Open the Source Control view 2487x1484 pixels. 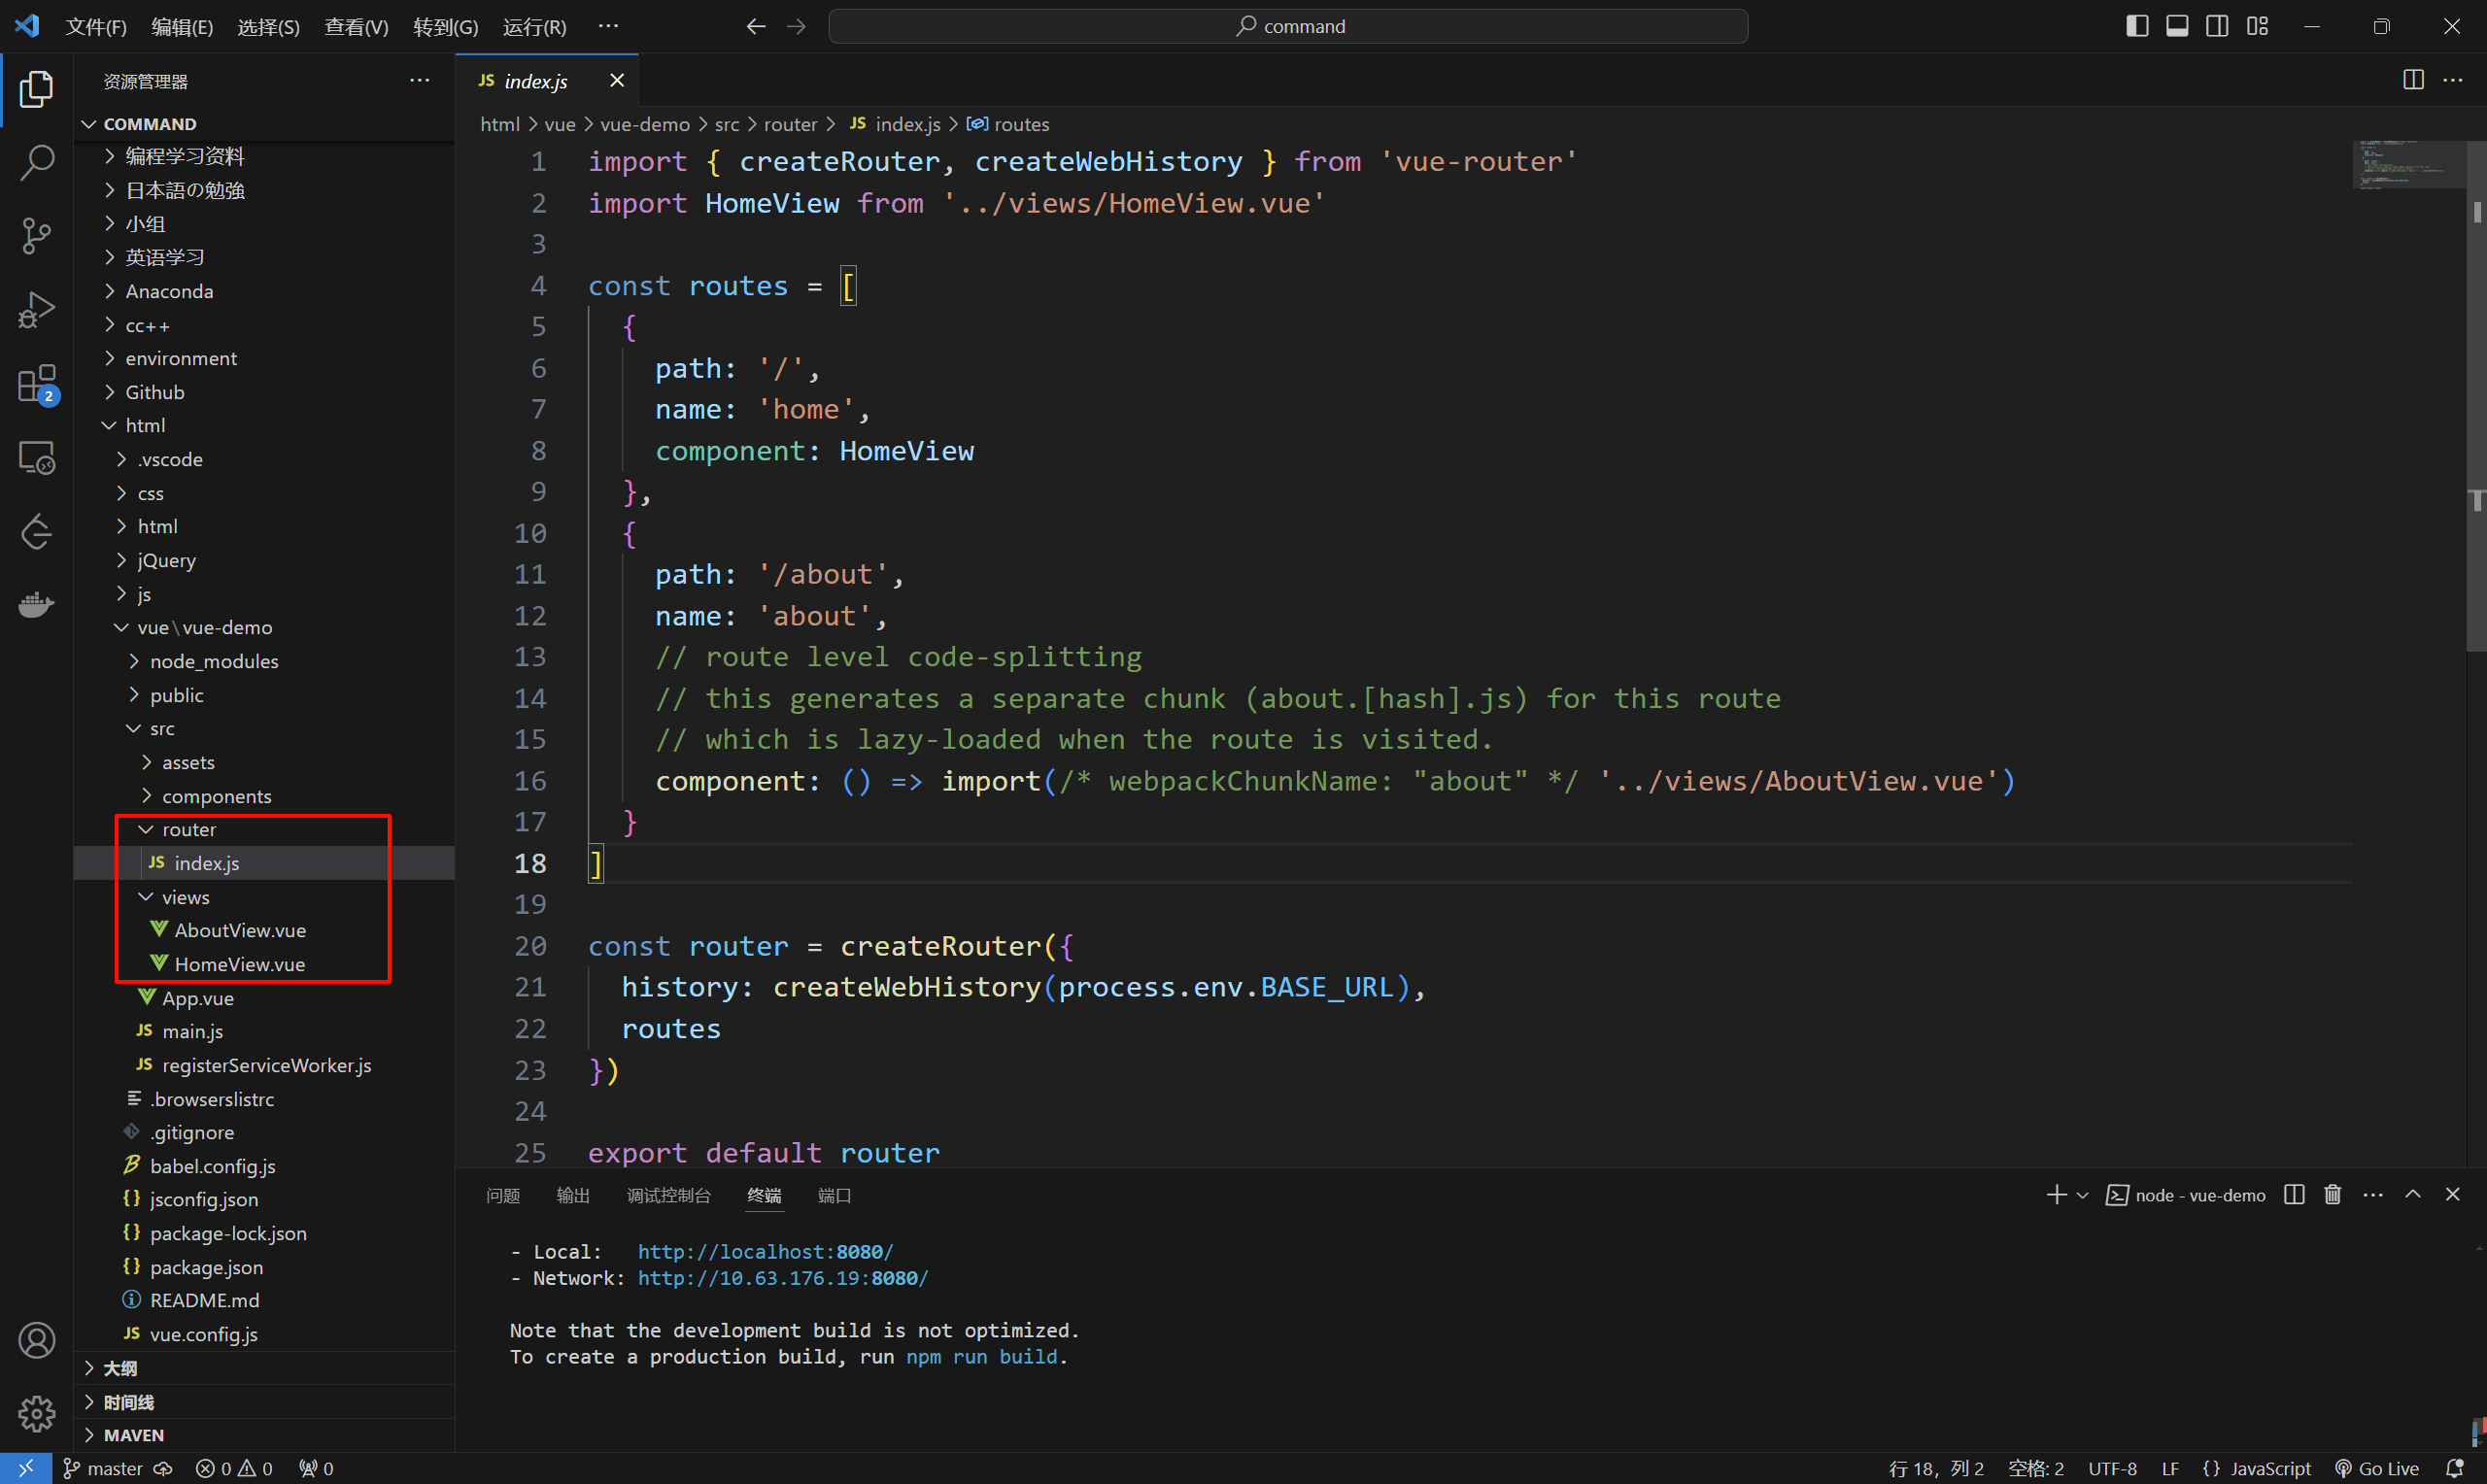(37, 236)
